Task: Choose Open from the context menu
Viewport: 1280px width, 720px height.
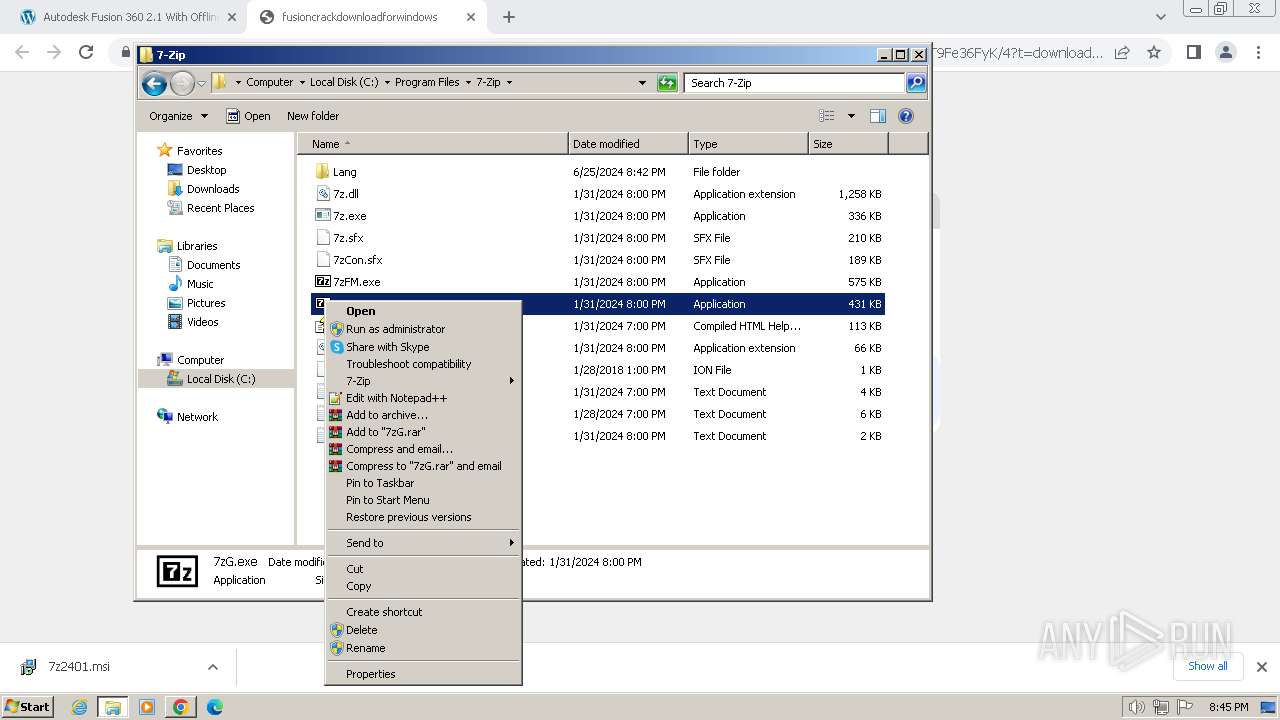Action: coord(424,311)
